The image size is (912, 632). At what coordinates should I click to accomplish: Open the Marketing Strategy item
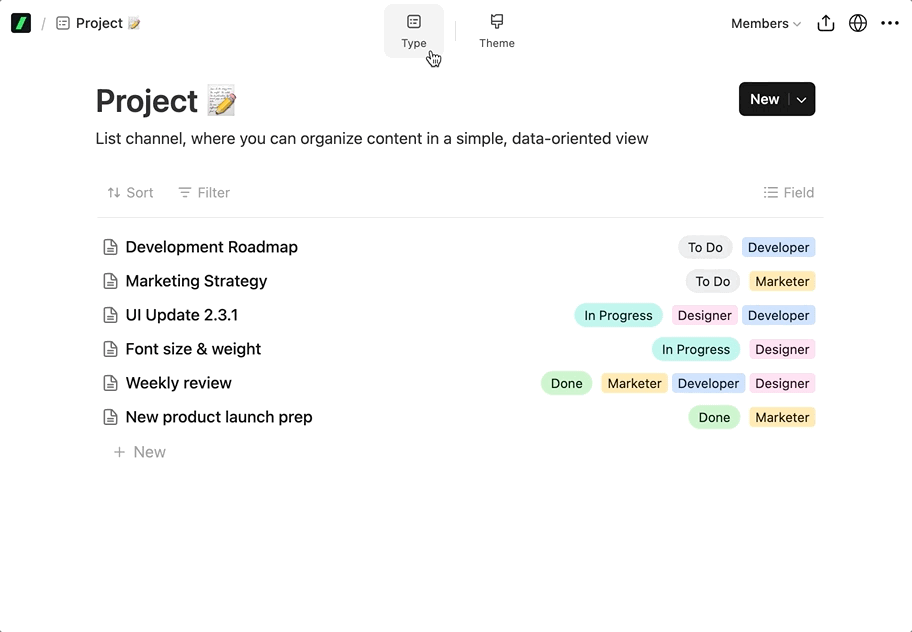pyautogui.click(x=196, y=281)
